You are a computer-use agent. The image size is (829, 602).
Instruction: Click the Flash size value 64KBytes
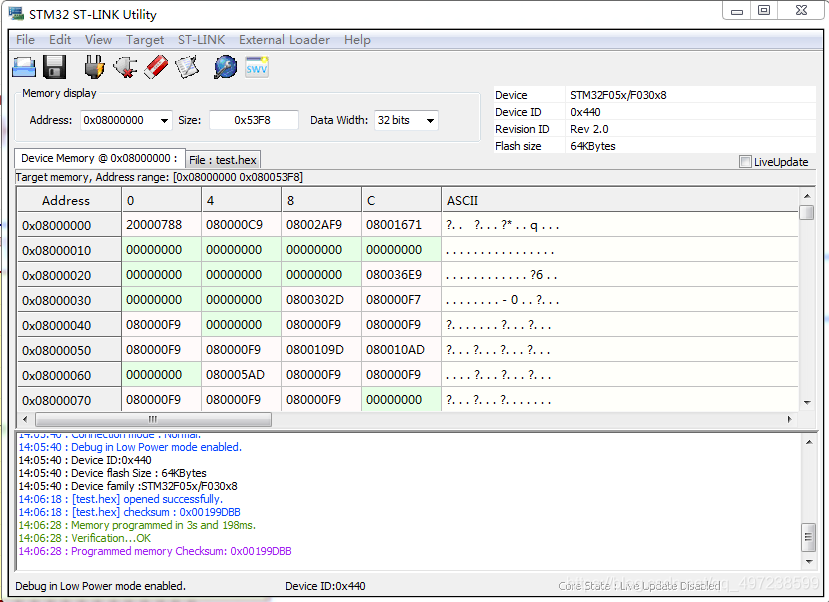[593, 146]
